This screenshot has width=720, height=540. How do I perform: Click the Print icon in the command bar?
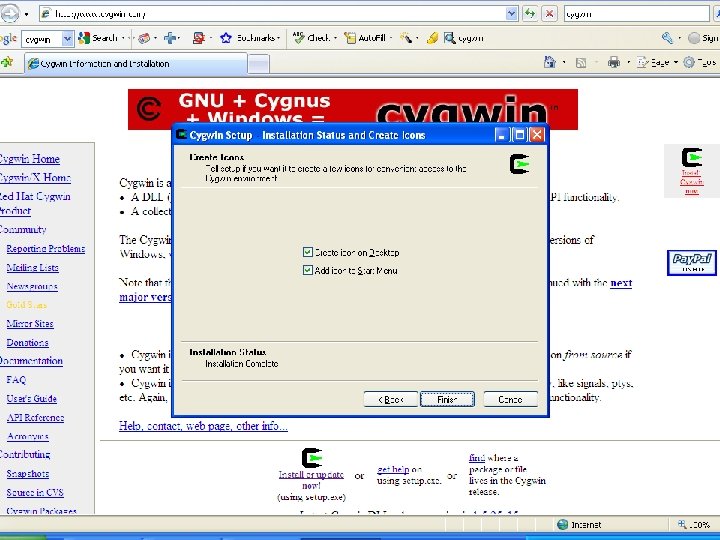[614, 62]
